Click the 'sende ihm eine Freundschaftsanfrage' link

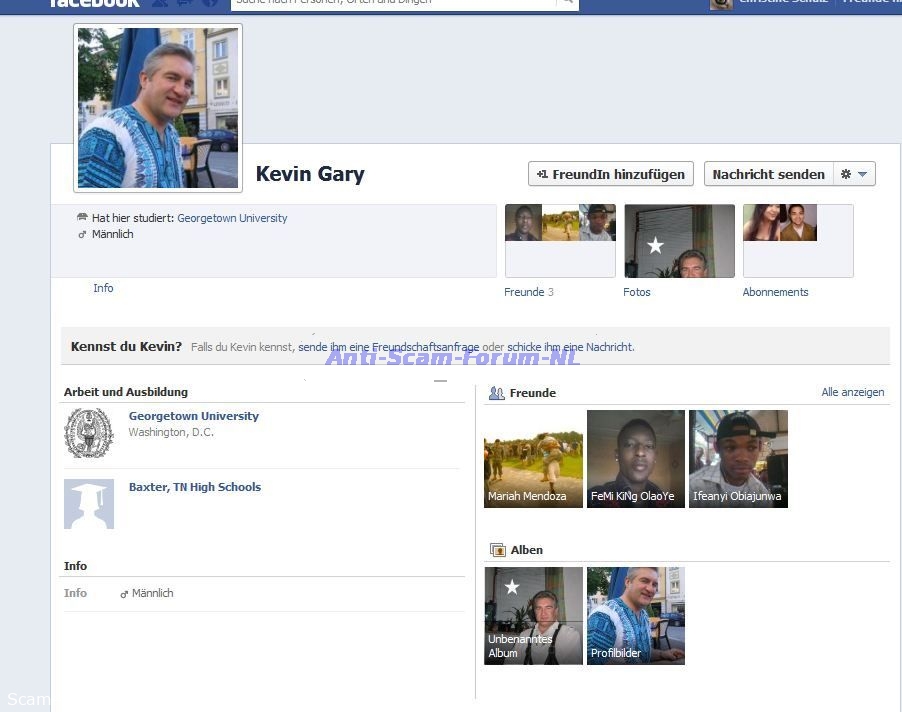(x=388, y=347)
